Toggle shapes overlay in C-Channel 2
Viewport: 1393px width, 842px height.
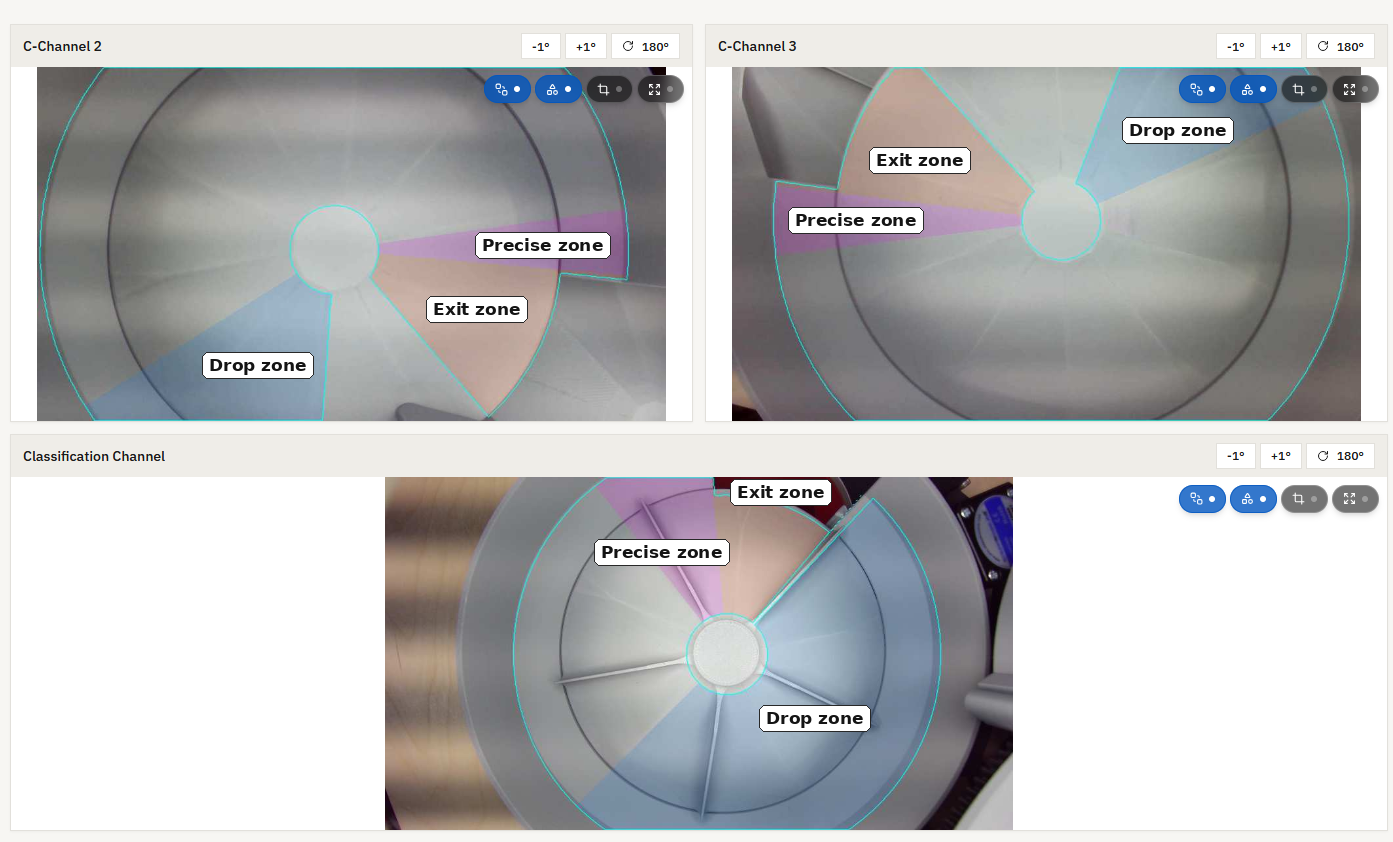558,89
